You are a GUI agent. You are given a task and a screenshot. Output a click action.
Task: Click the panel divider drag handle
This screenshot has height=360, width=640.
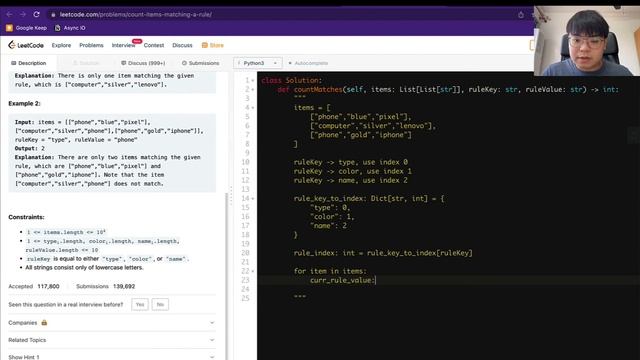pyautogui.click(x=231, y=196)
